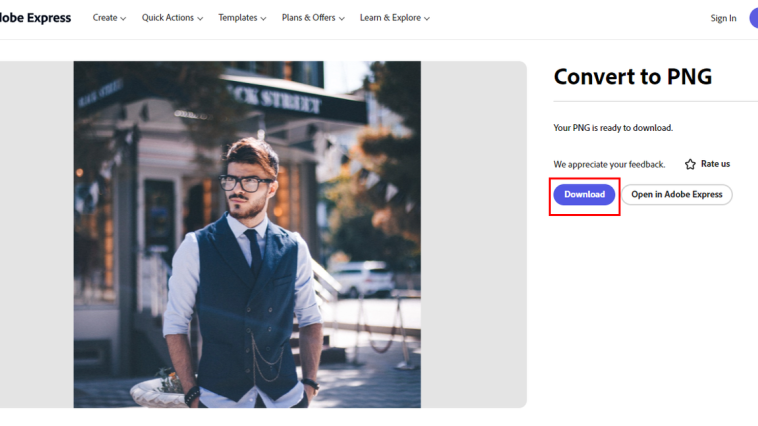Expand the chevron next to Templates

point(263,18)
